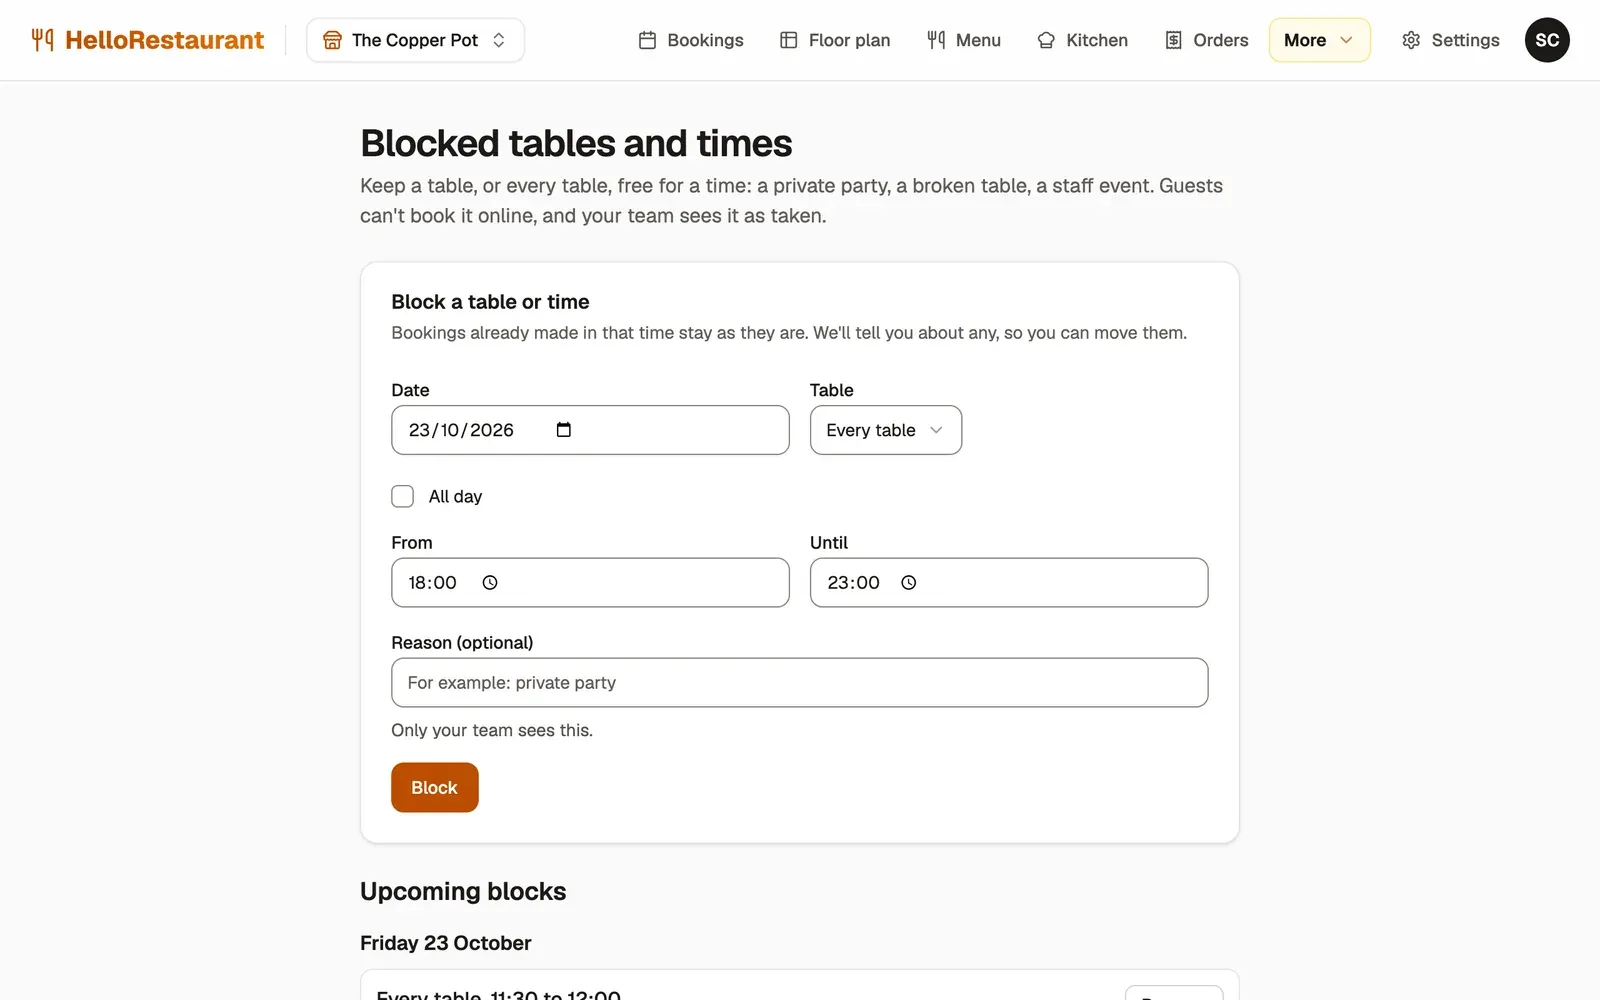Open The Copper Pot restaurant switcher
This screenshot has width=1600, height=1000.
[x=415, y=40]
